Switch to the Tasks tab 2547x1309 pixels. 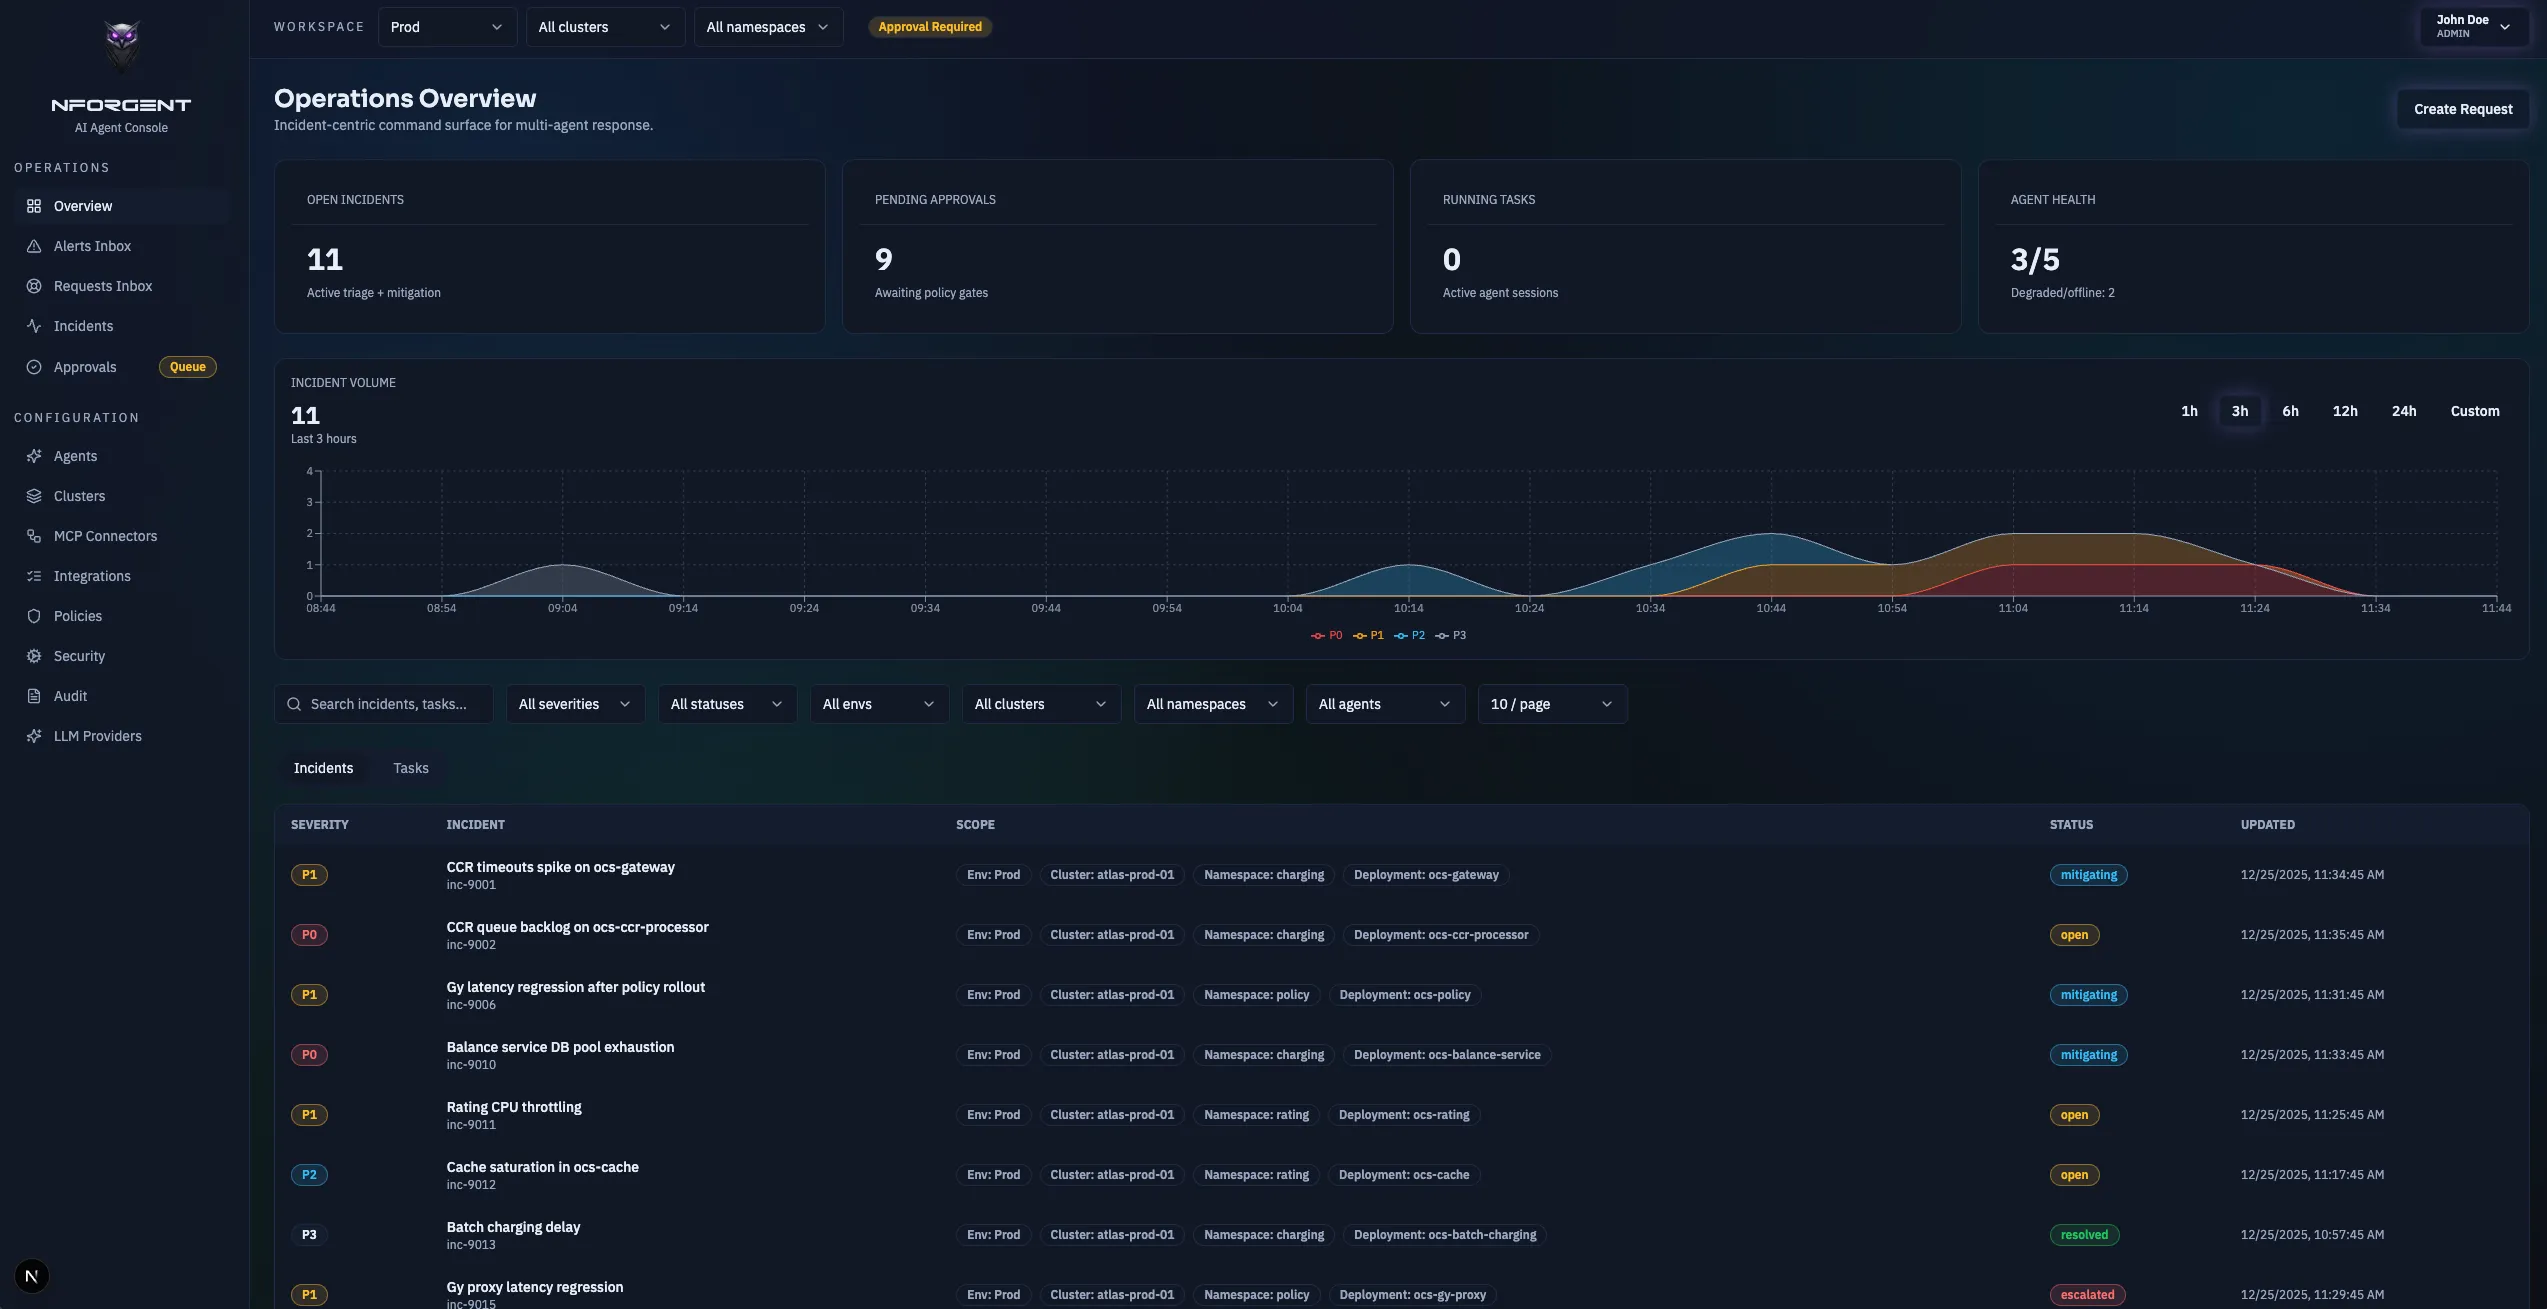click(410, 768)
